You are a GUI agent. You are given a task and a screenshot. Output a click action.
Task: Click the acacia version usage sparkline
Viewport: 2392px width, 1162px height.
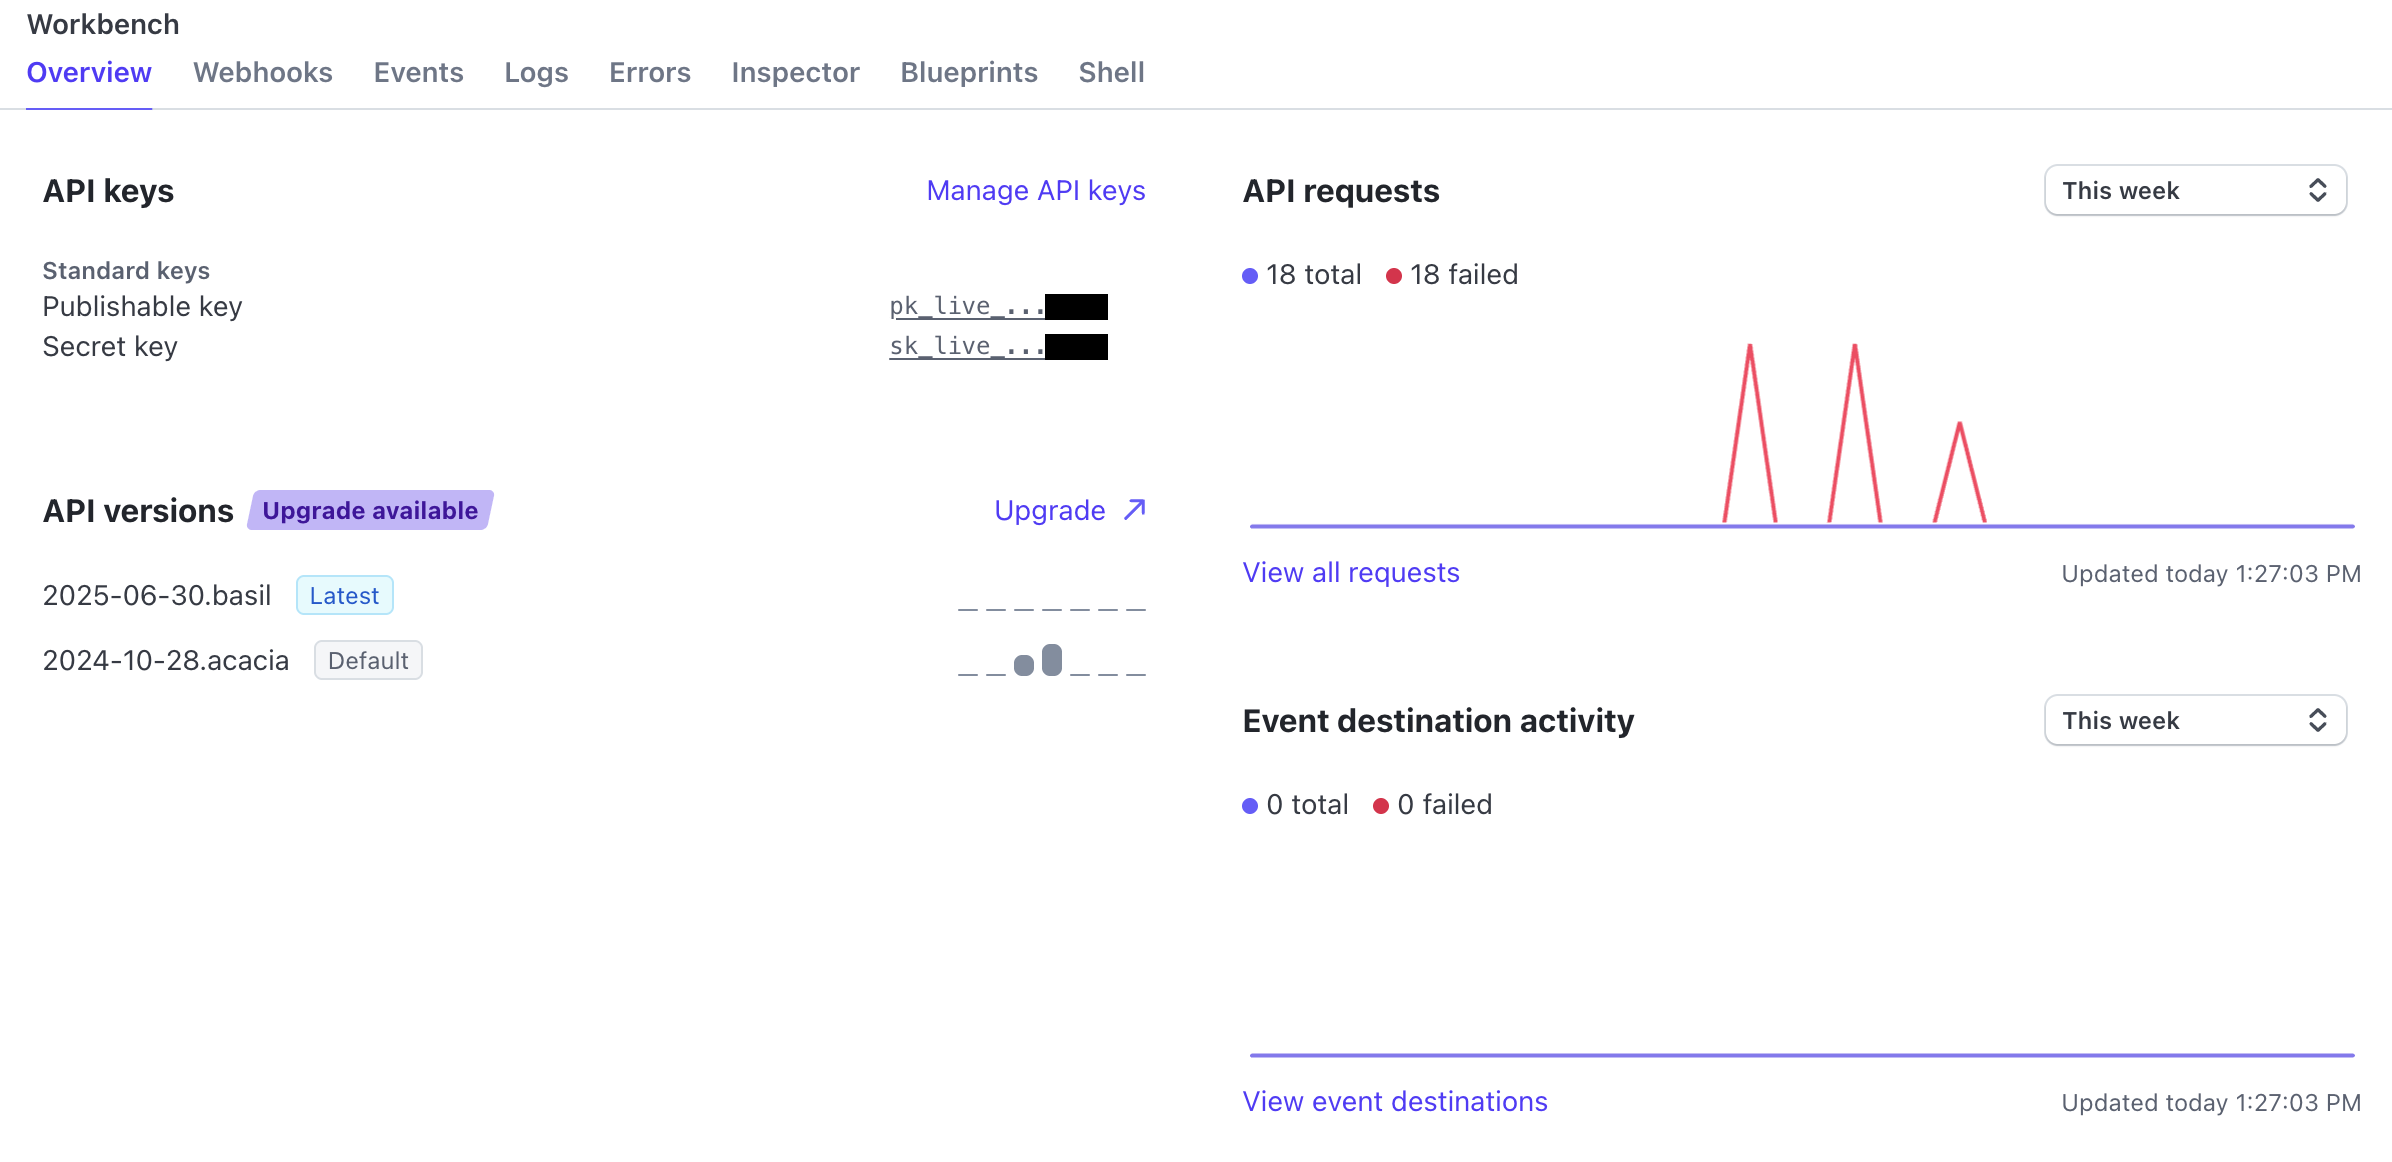(1051, 661)
